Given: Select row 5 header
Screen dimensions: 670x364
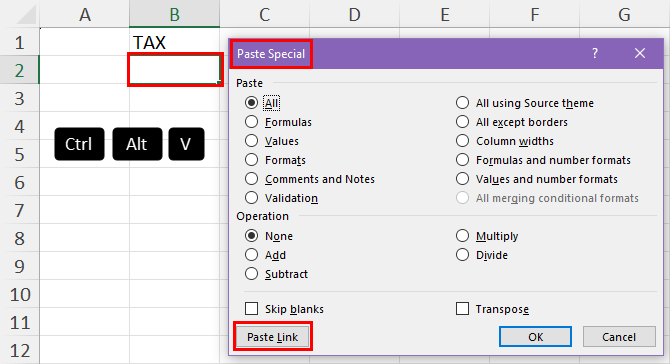Looking at the screenshot, I should [20, 154].
